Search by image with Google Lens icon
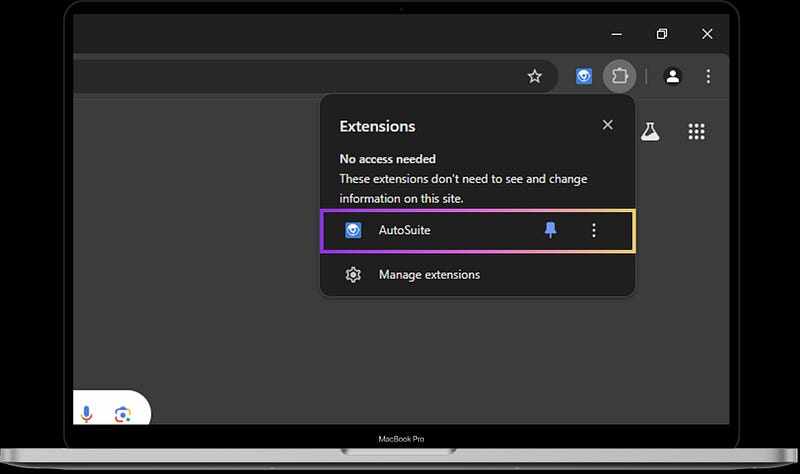 (x=122, y=414)
